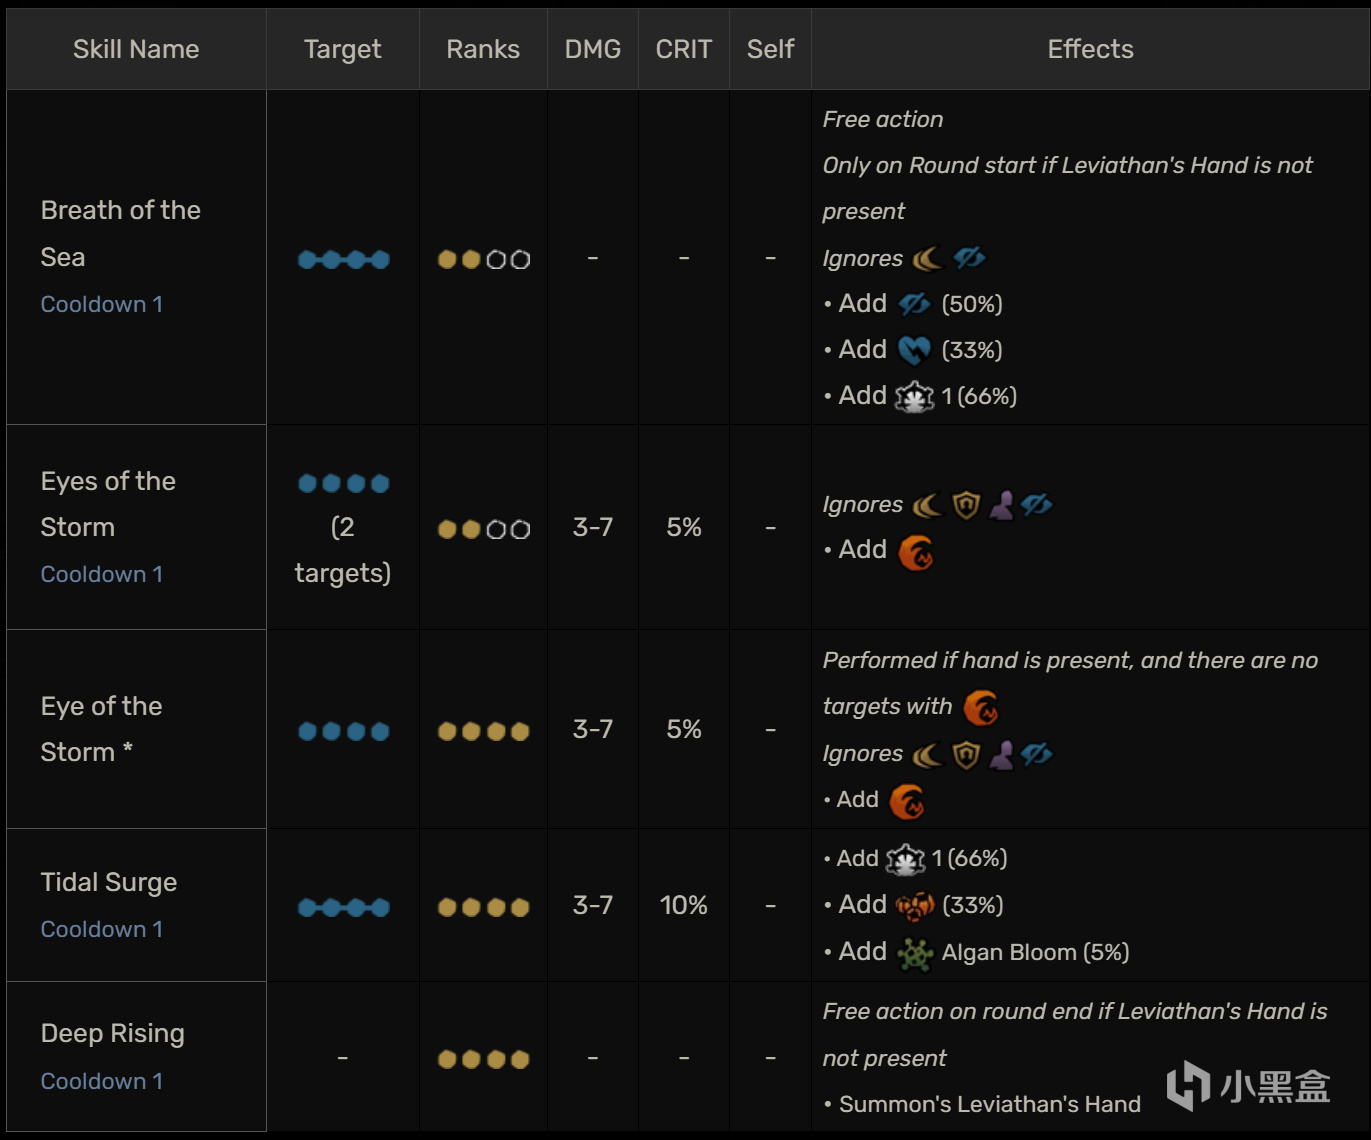Click the Effects column header

tap(1090, 49)
